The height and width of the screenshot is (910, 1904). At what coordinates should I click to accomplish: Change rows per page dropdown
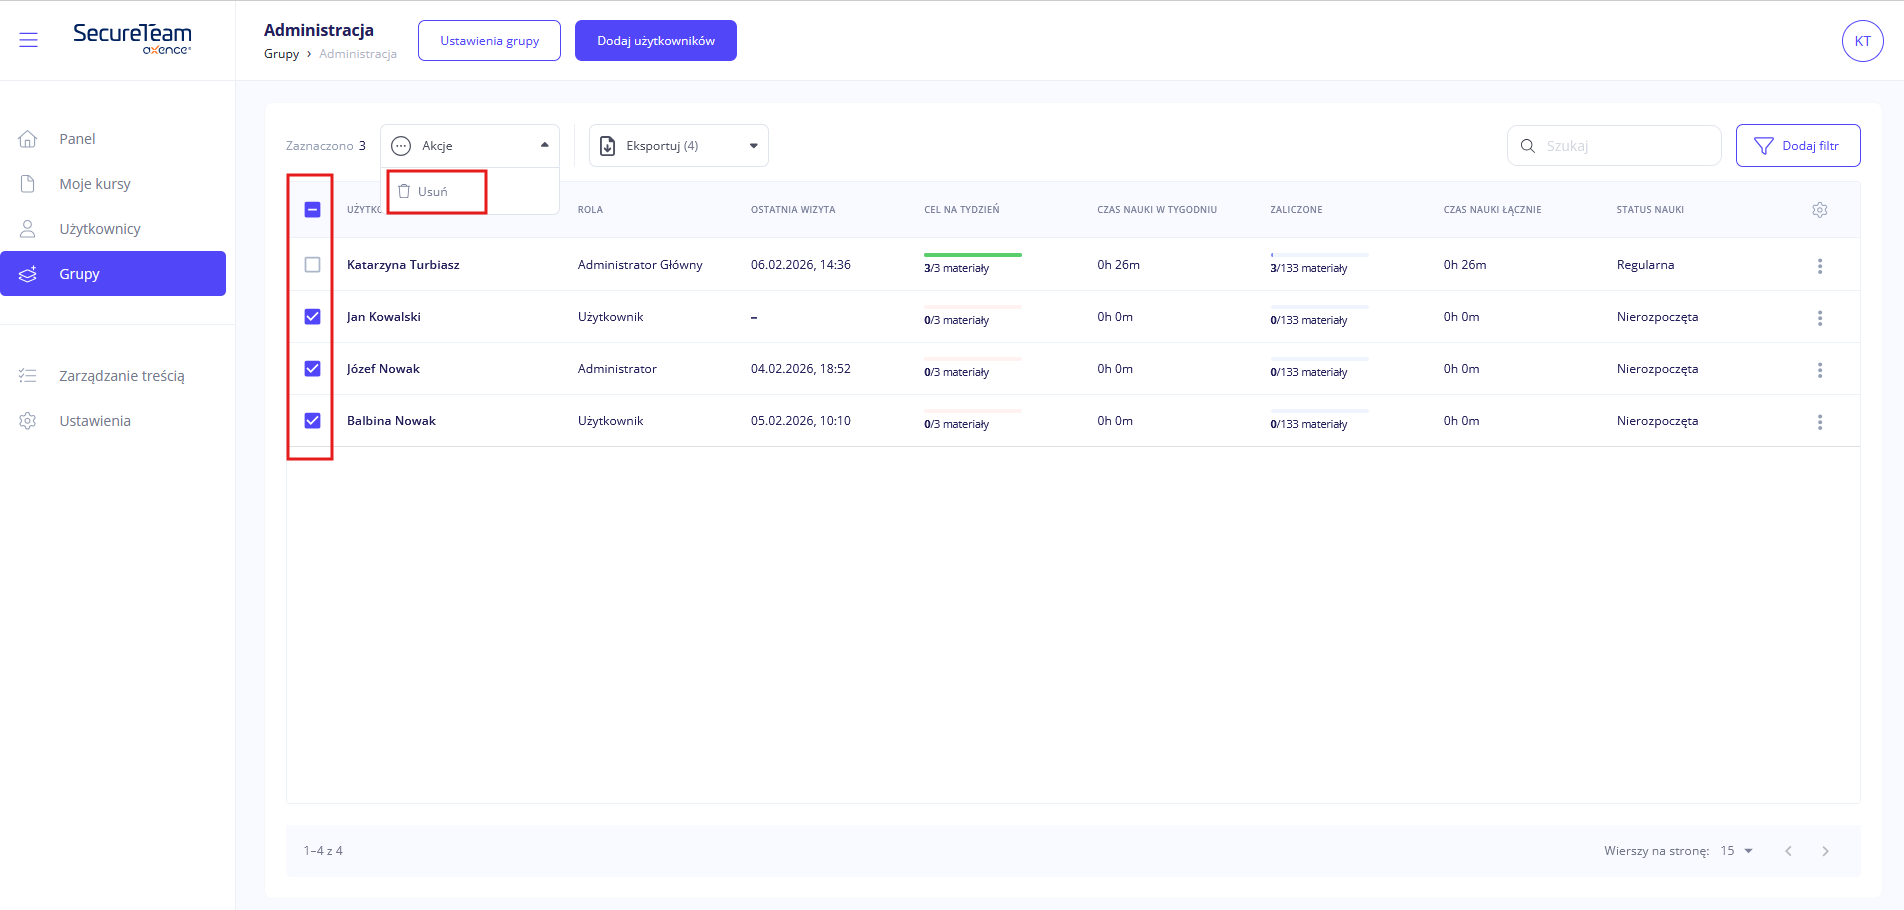pos(1736,851)
